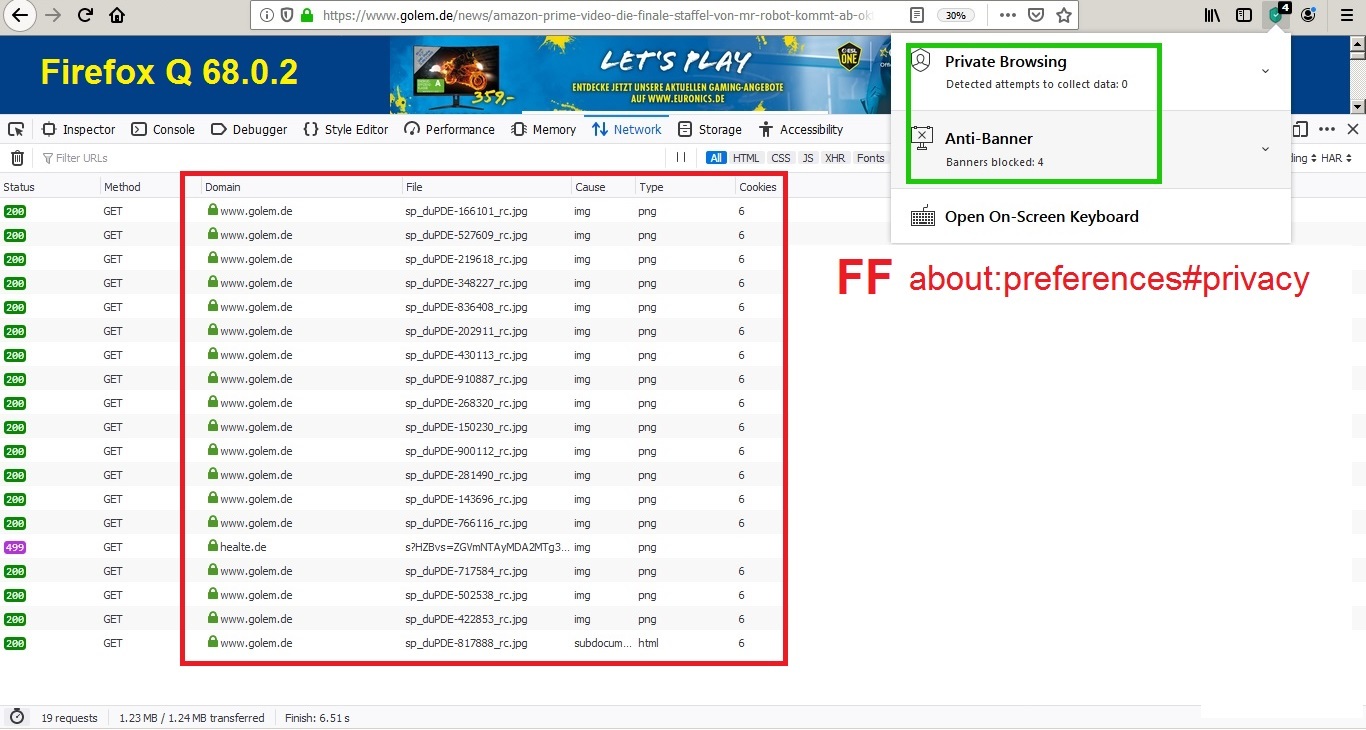The image size is (1366, 730).
Task: Select the Network tab
Action: [627, 129]
